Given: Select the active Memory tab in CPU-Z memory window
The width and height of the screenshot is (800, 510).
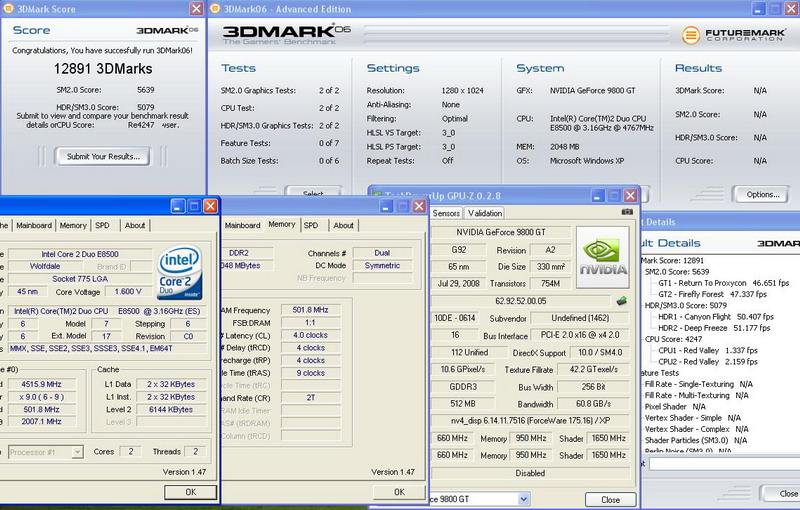Looking at the screenshot, I should point(282,224).
